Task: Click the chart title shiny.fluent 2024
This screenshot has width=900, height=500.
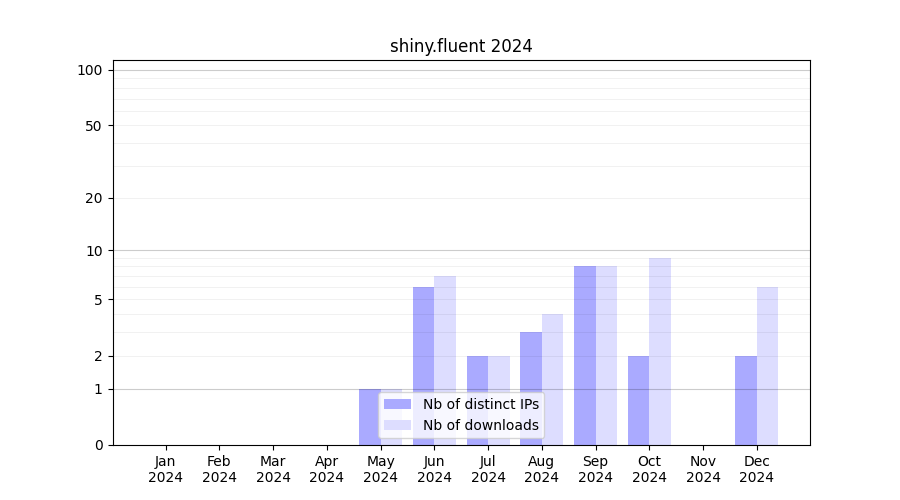Action: point(461,46)
